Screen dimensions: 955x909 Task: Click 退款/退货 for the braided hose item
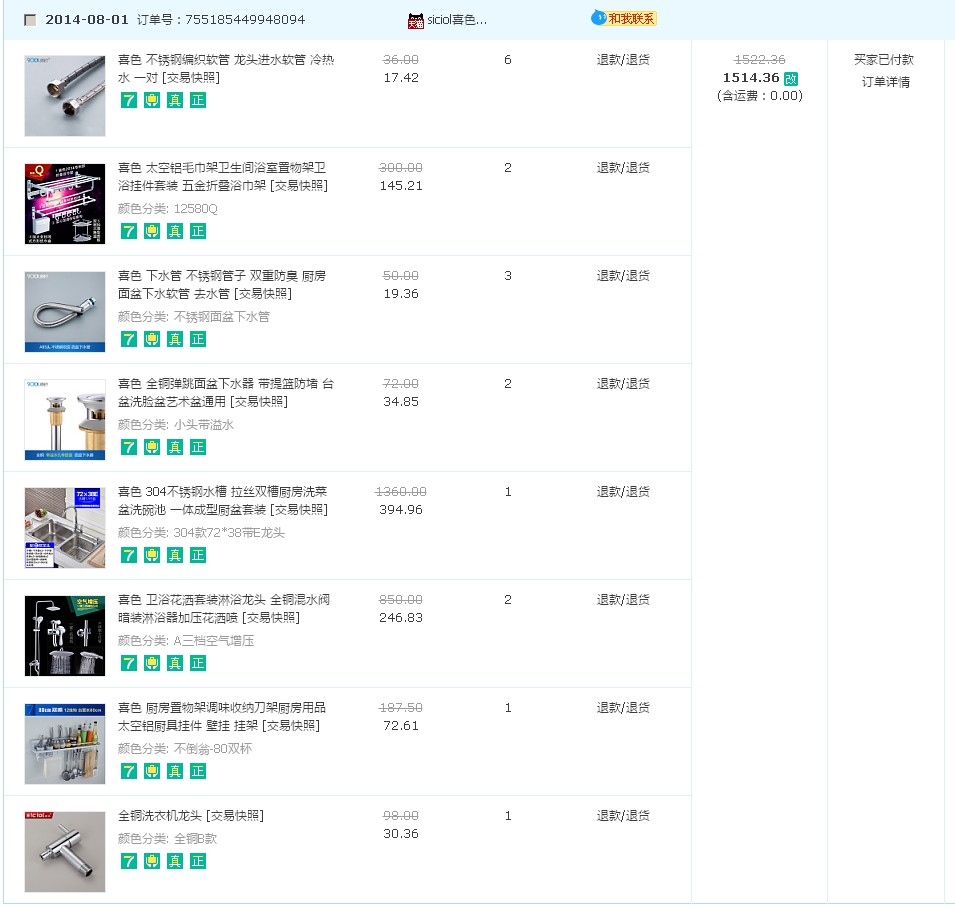tap(623, 60)
